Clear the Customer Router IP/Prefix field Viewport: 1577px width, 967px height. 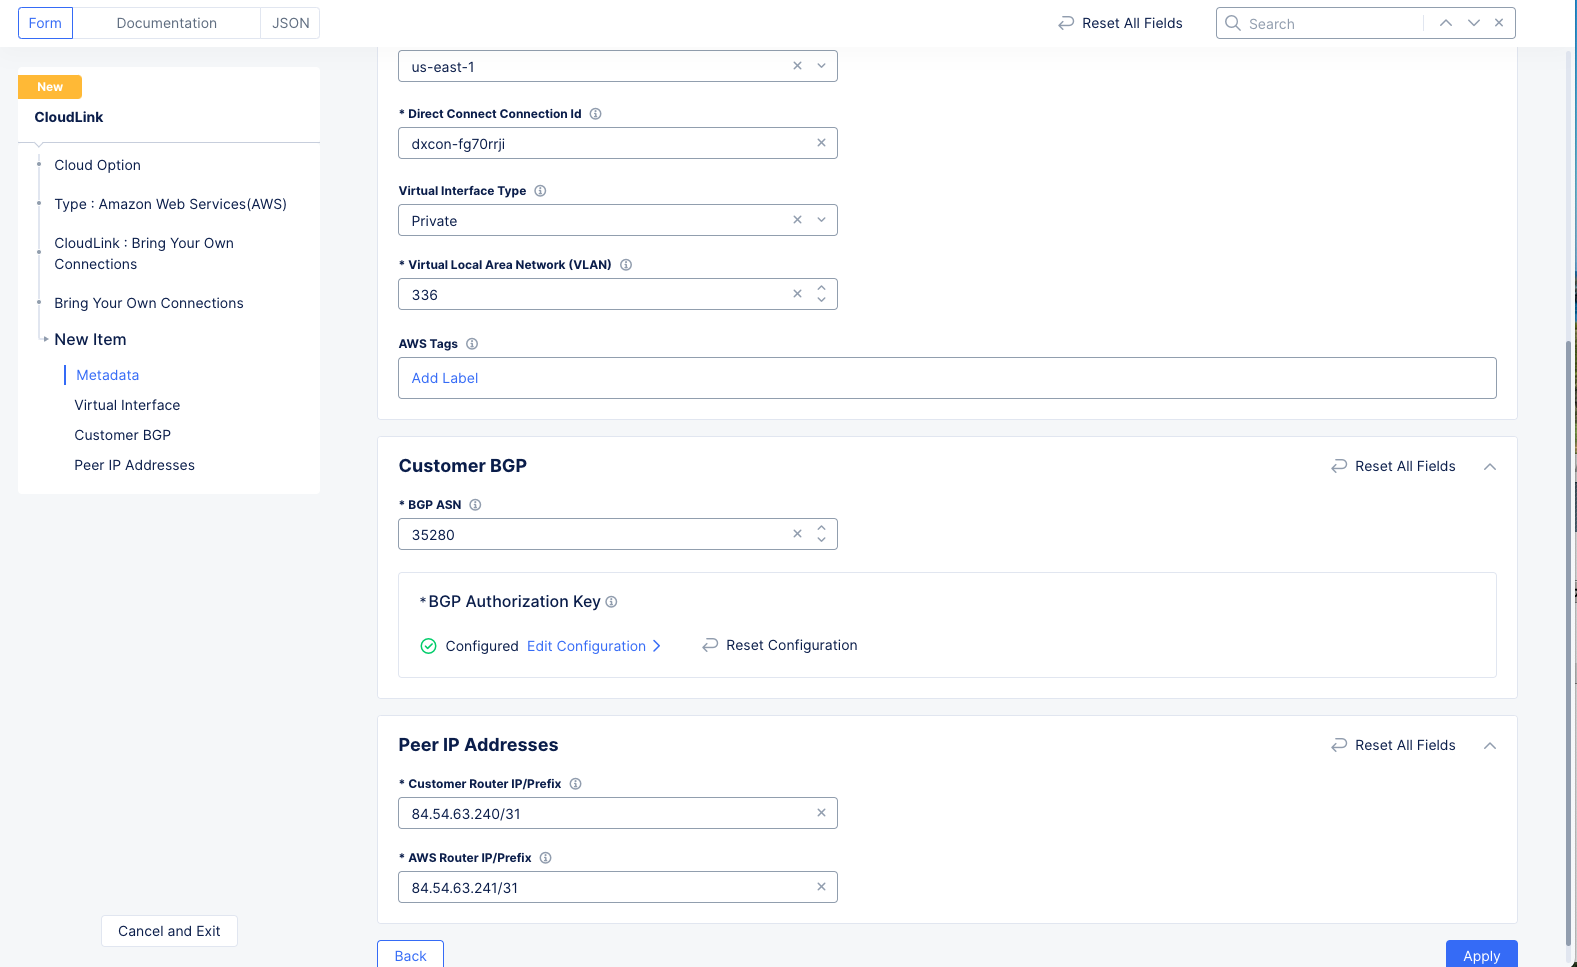coord(821,813)
